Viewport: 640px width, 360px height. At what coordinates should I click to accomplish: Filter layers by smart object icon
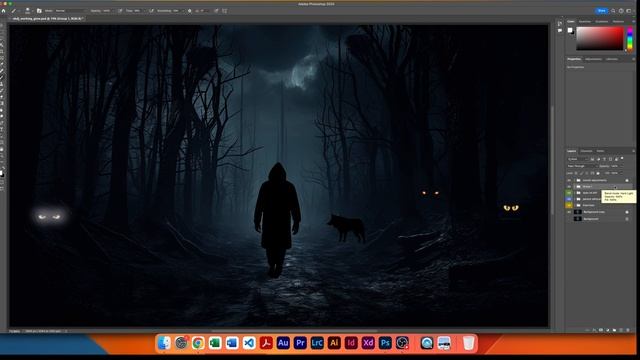pos(616,159)
